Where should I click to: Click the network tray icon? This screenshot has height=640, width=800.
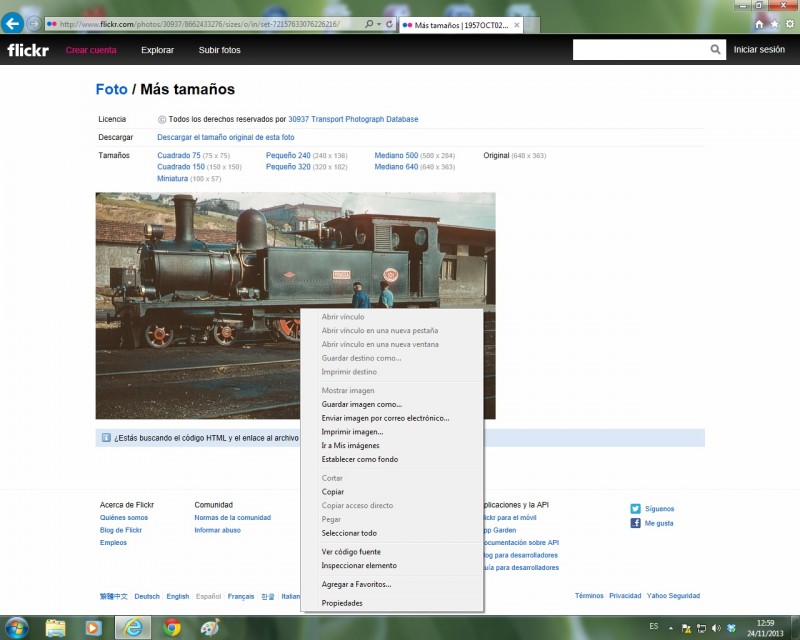point(702,628)
